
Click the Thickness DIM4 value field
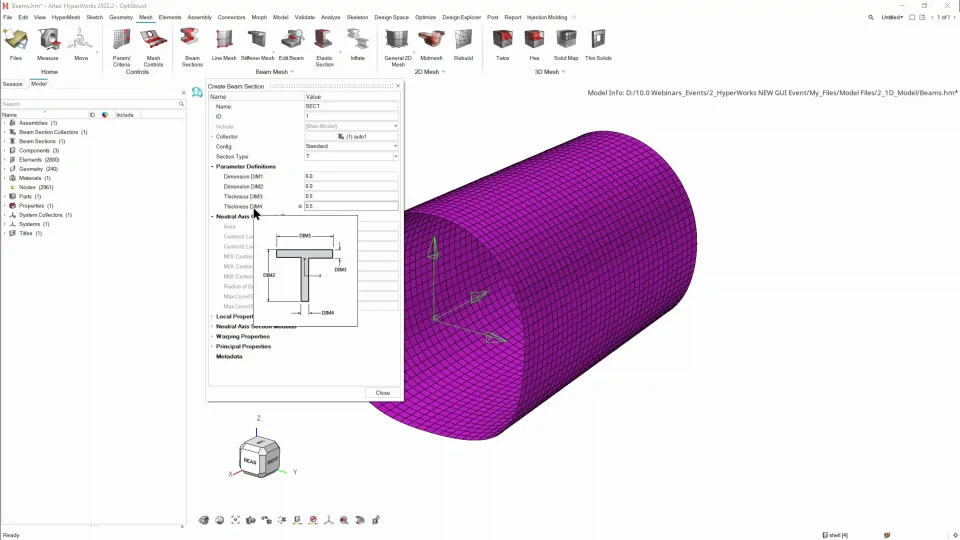pos(351,206)
